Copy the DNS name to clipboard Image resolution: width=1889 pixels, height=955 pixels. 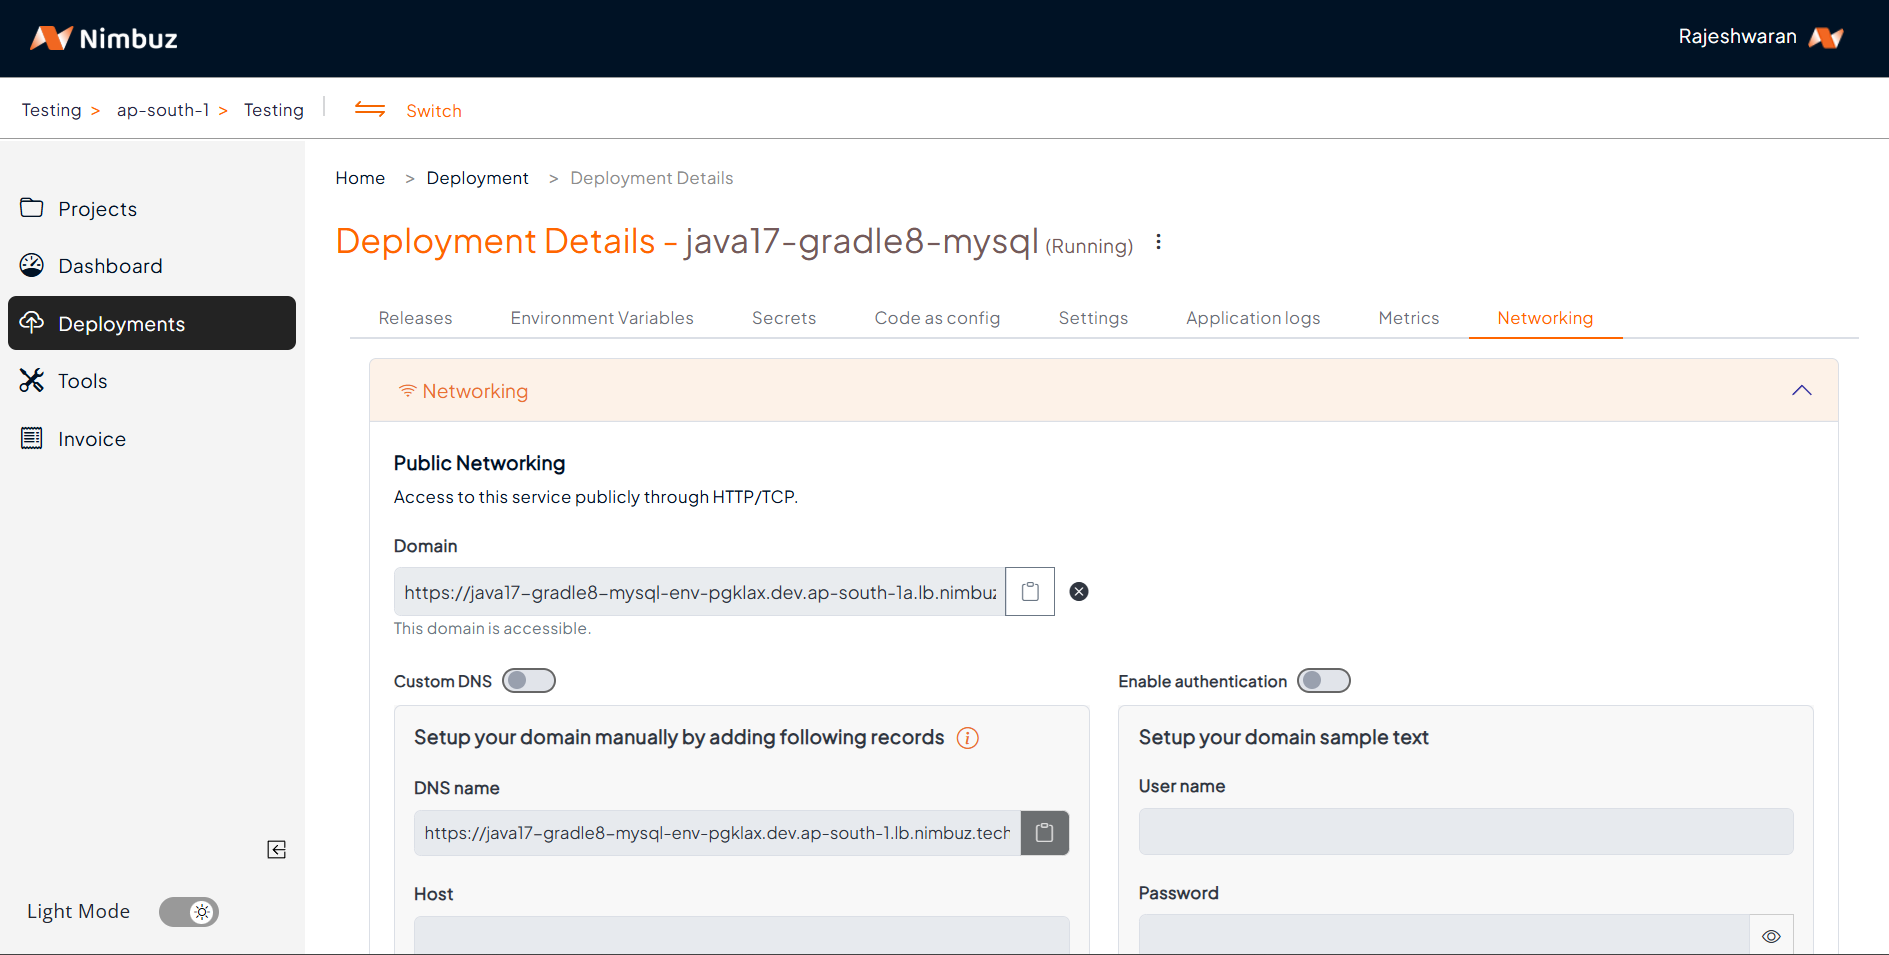tap(1044, 833)
